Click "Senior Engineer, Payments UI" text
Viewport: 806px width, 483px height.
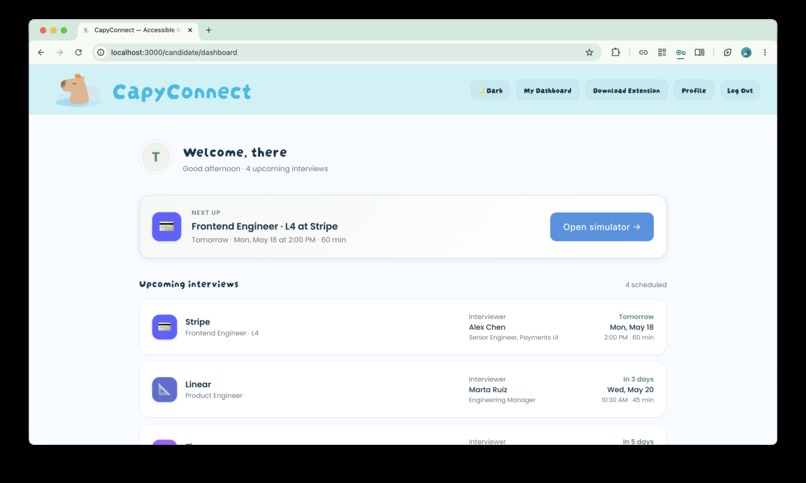(x=513, y=338)
